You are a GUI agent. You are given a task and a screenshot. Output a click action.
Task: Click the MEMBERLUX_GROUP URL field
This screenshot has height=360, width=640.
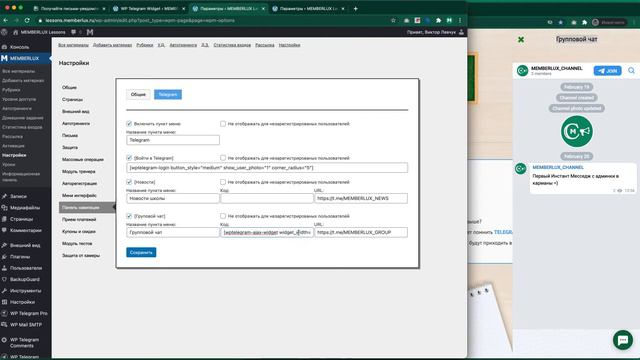[361, 232]
